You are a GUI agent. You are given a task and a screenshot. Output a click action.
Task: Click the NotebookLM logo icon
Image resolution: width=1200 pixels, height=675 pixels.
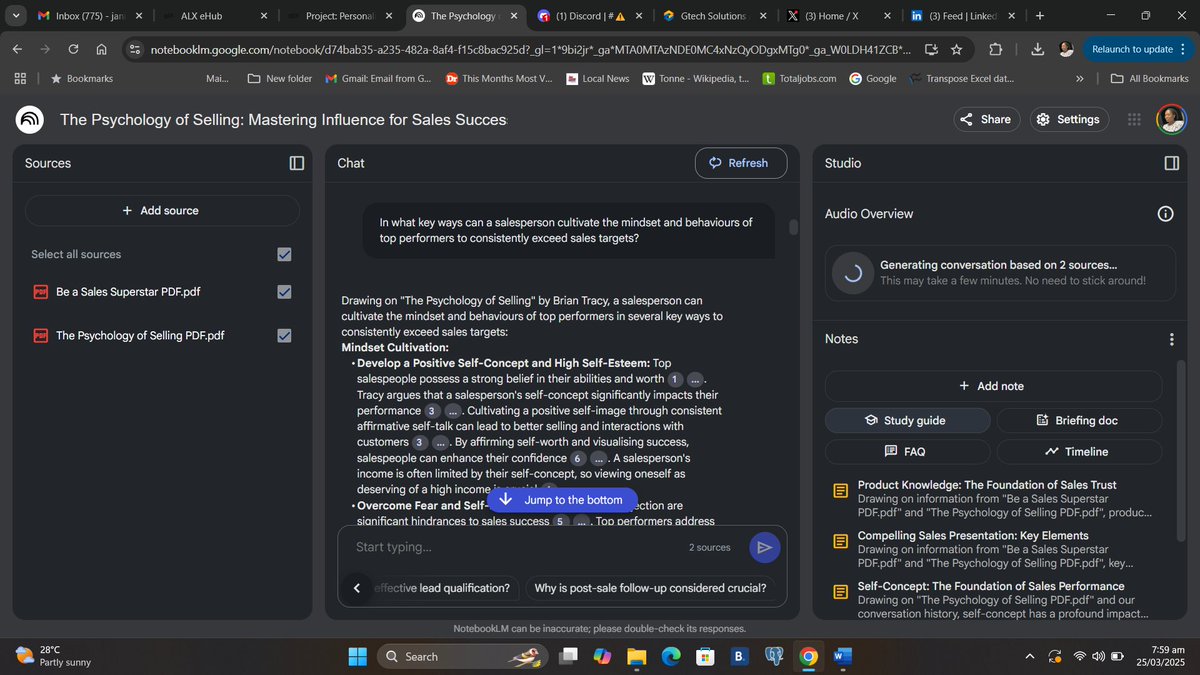coord(29,119)
